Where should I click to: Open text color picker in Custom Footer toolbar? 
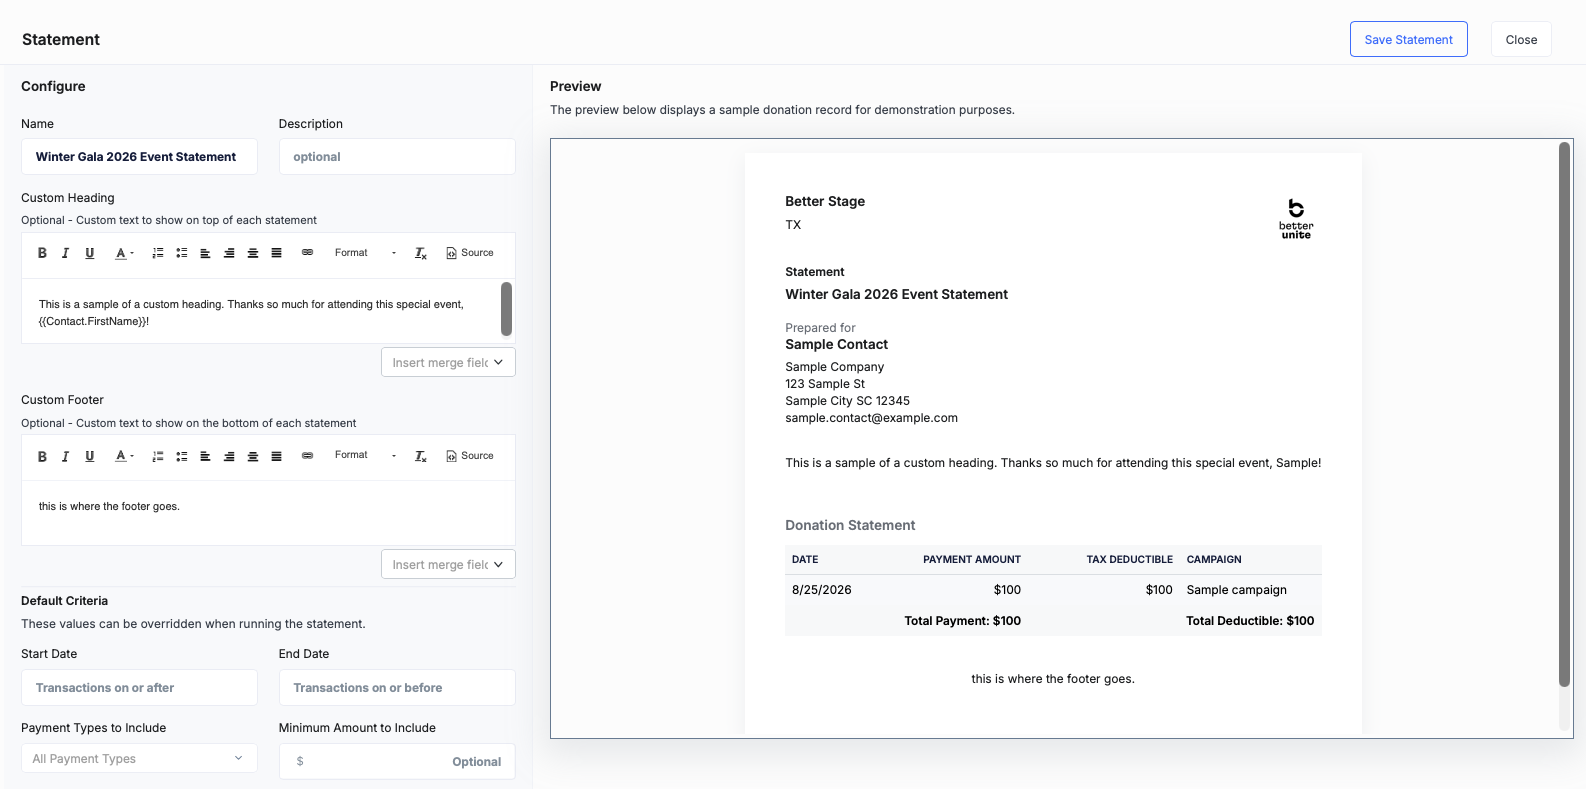click(x=124, y=456)
